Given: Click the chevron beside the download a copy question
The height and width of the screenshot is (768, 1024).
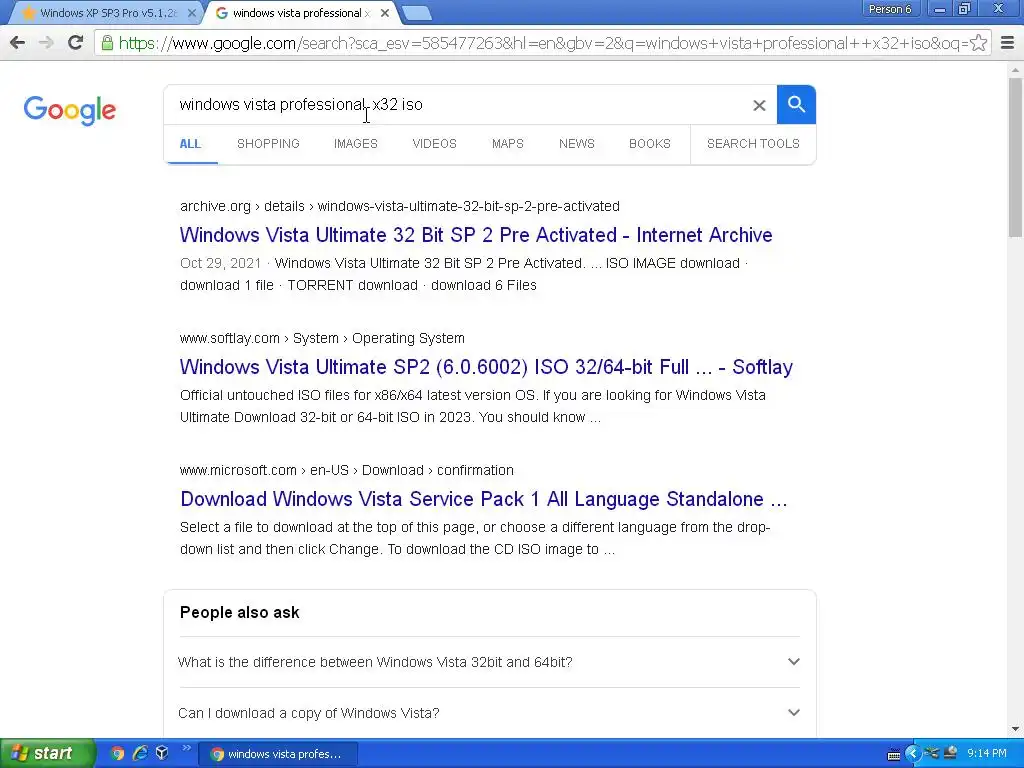Looking at the screenshot, I should point(793,712).
